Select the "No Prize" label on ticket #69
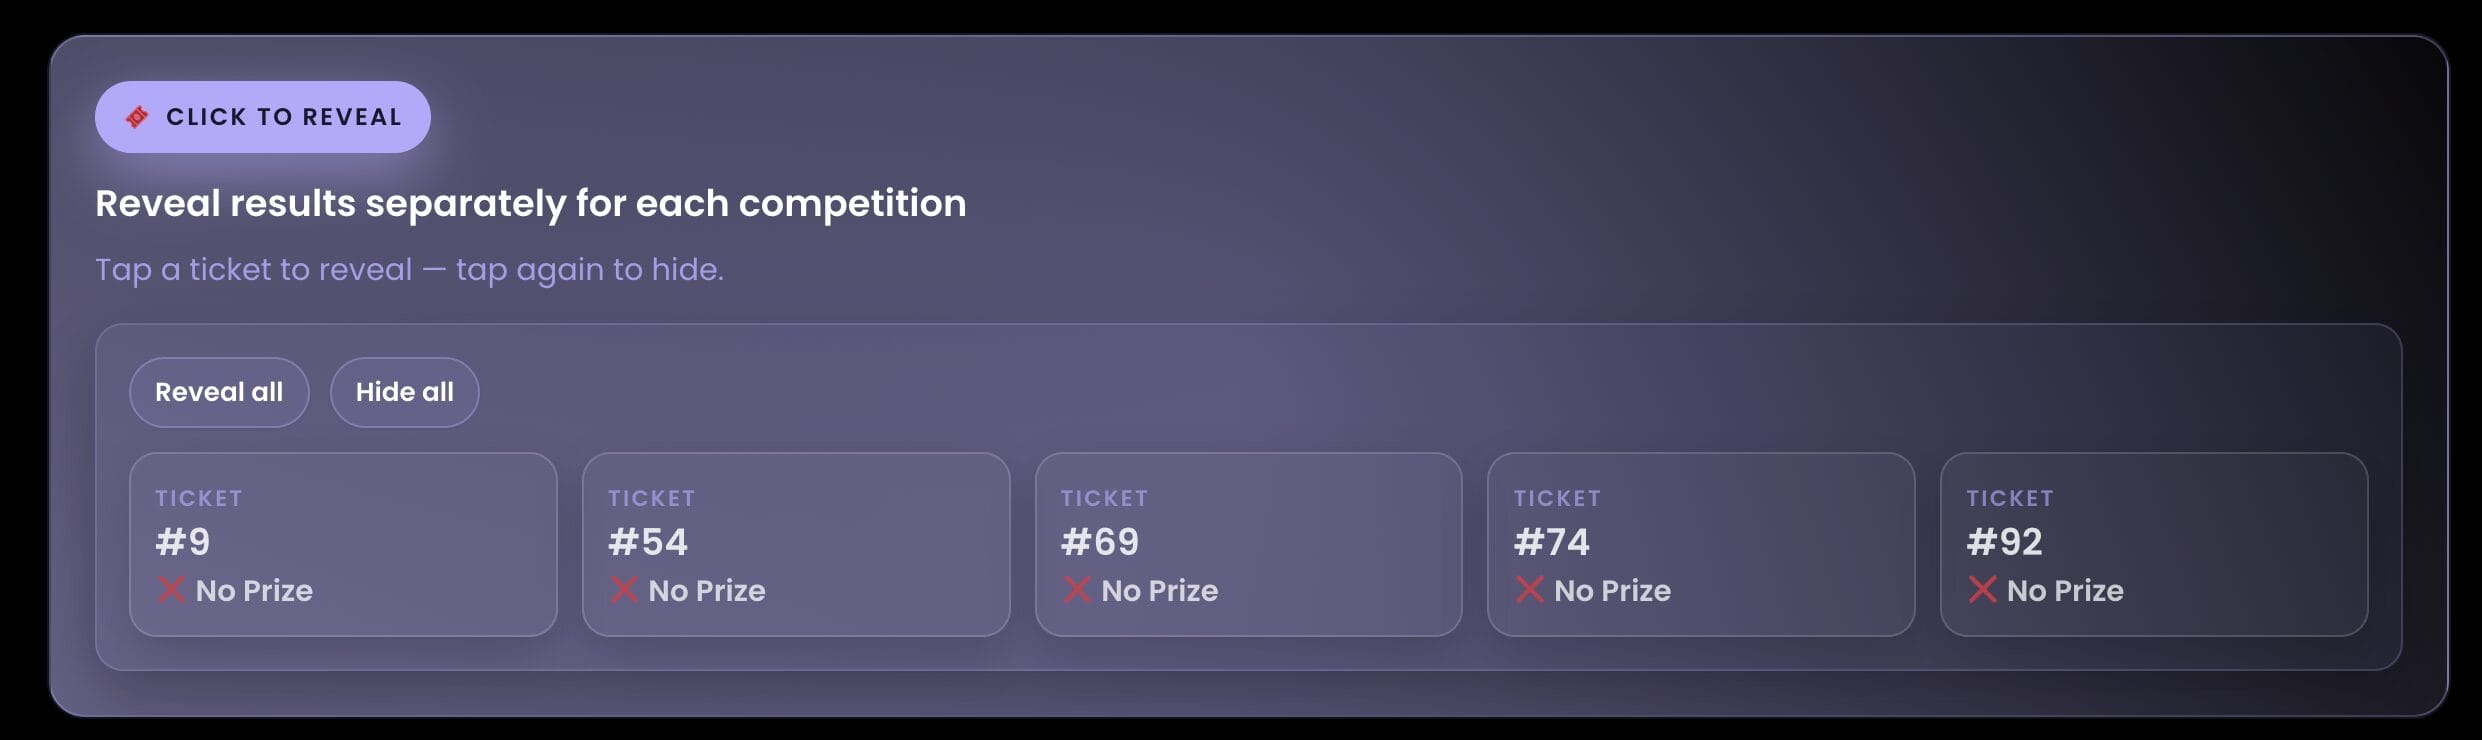Screen dimensions: 2482x740 tap(1160, 591)
